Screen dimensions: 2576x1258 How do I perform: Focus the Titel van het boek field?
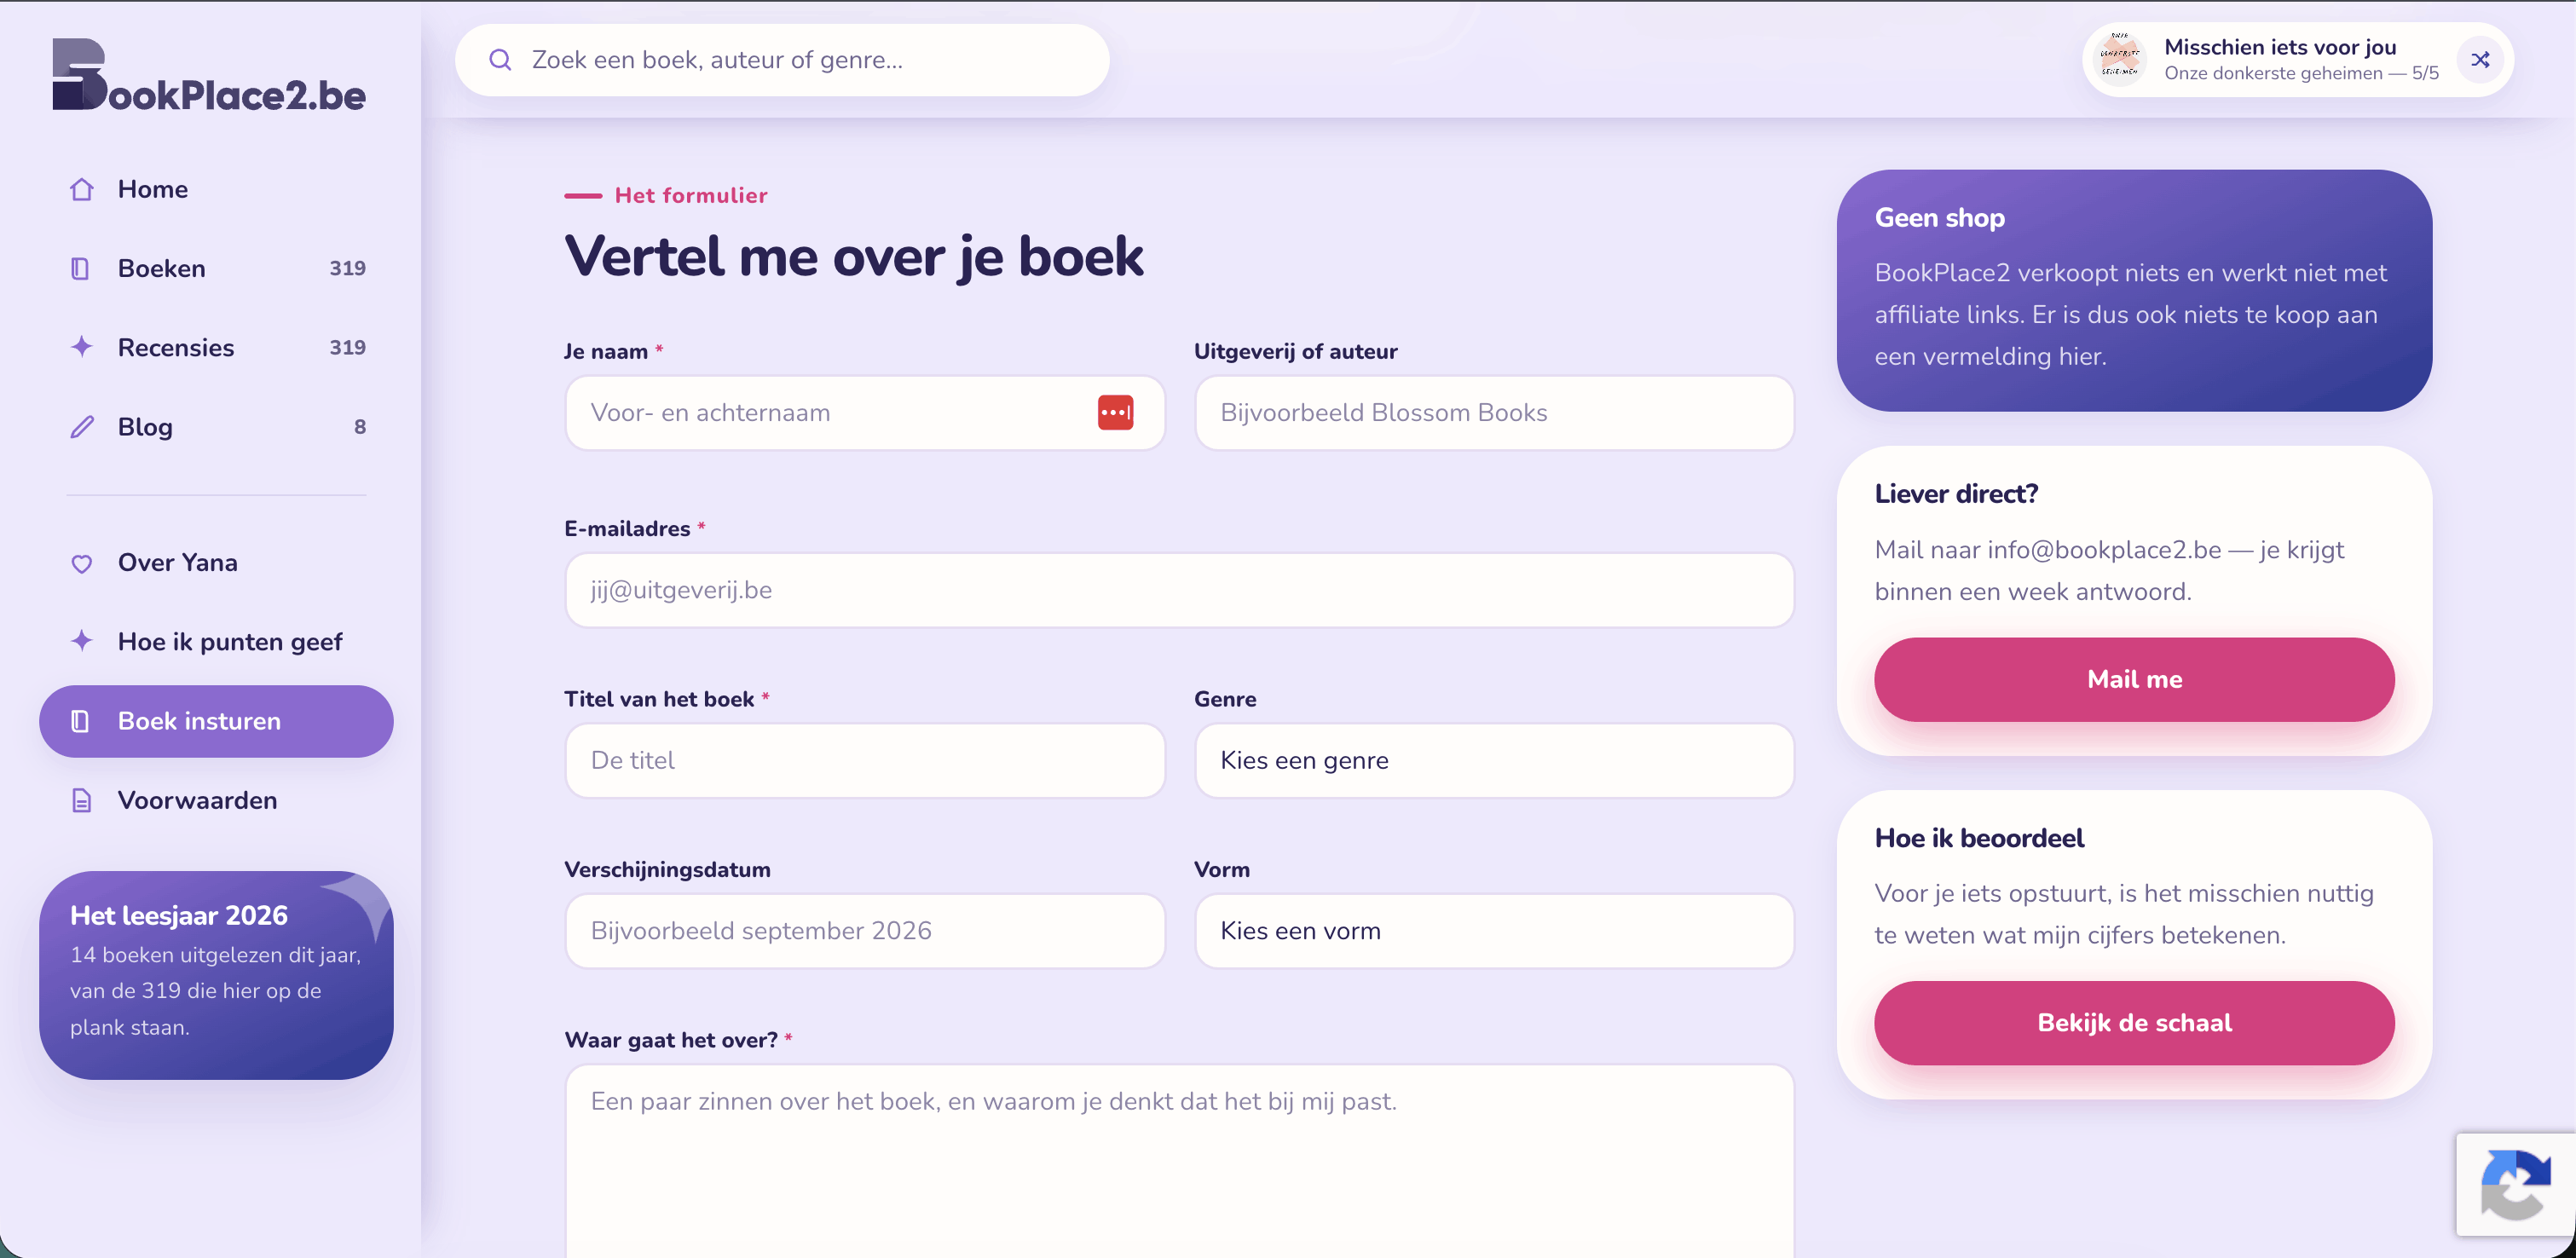click(865, 760)
